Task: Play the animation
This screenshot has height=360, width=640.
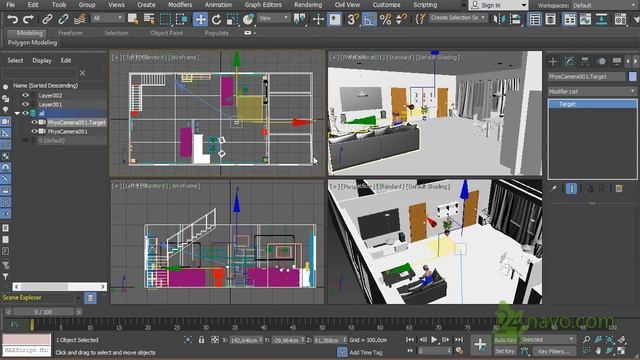Action: [434, 339]
